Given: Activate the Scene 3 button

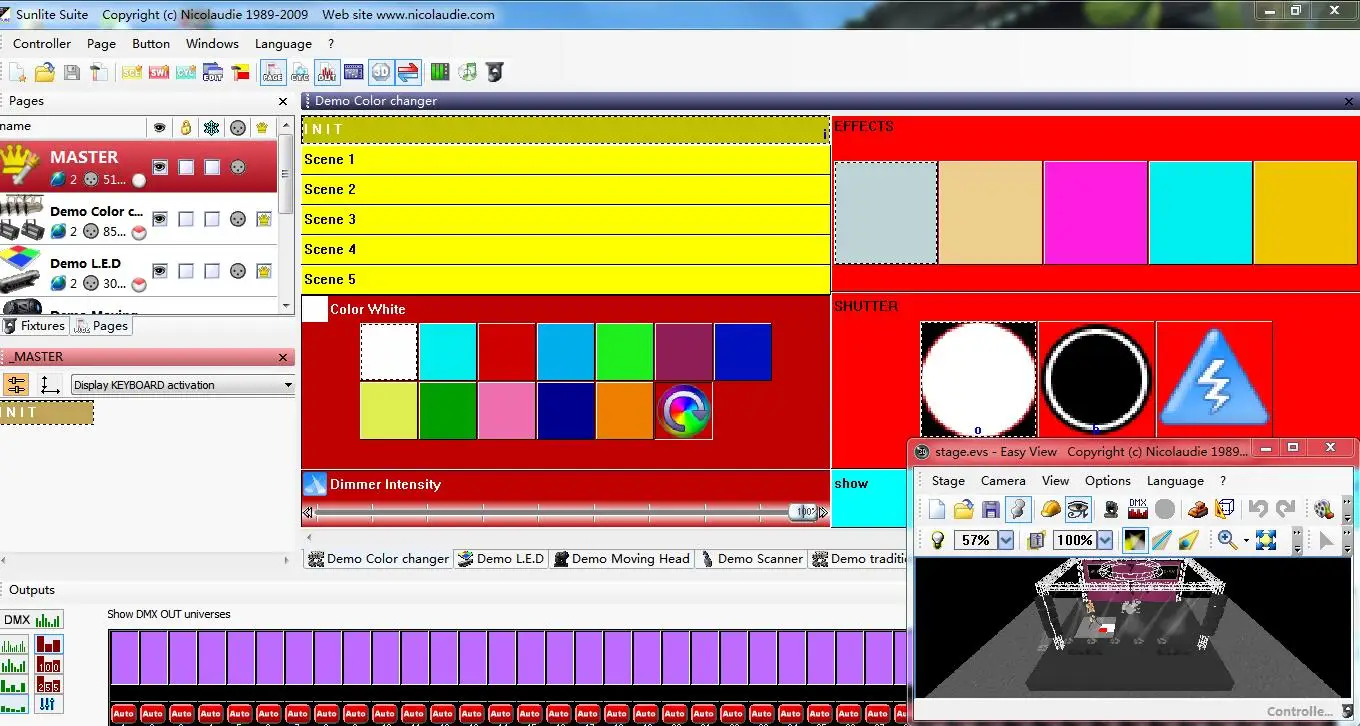Looking at the screenshot, I should [565, 220].
